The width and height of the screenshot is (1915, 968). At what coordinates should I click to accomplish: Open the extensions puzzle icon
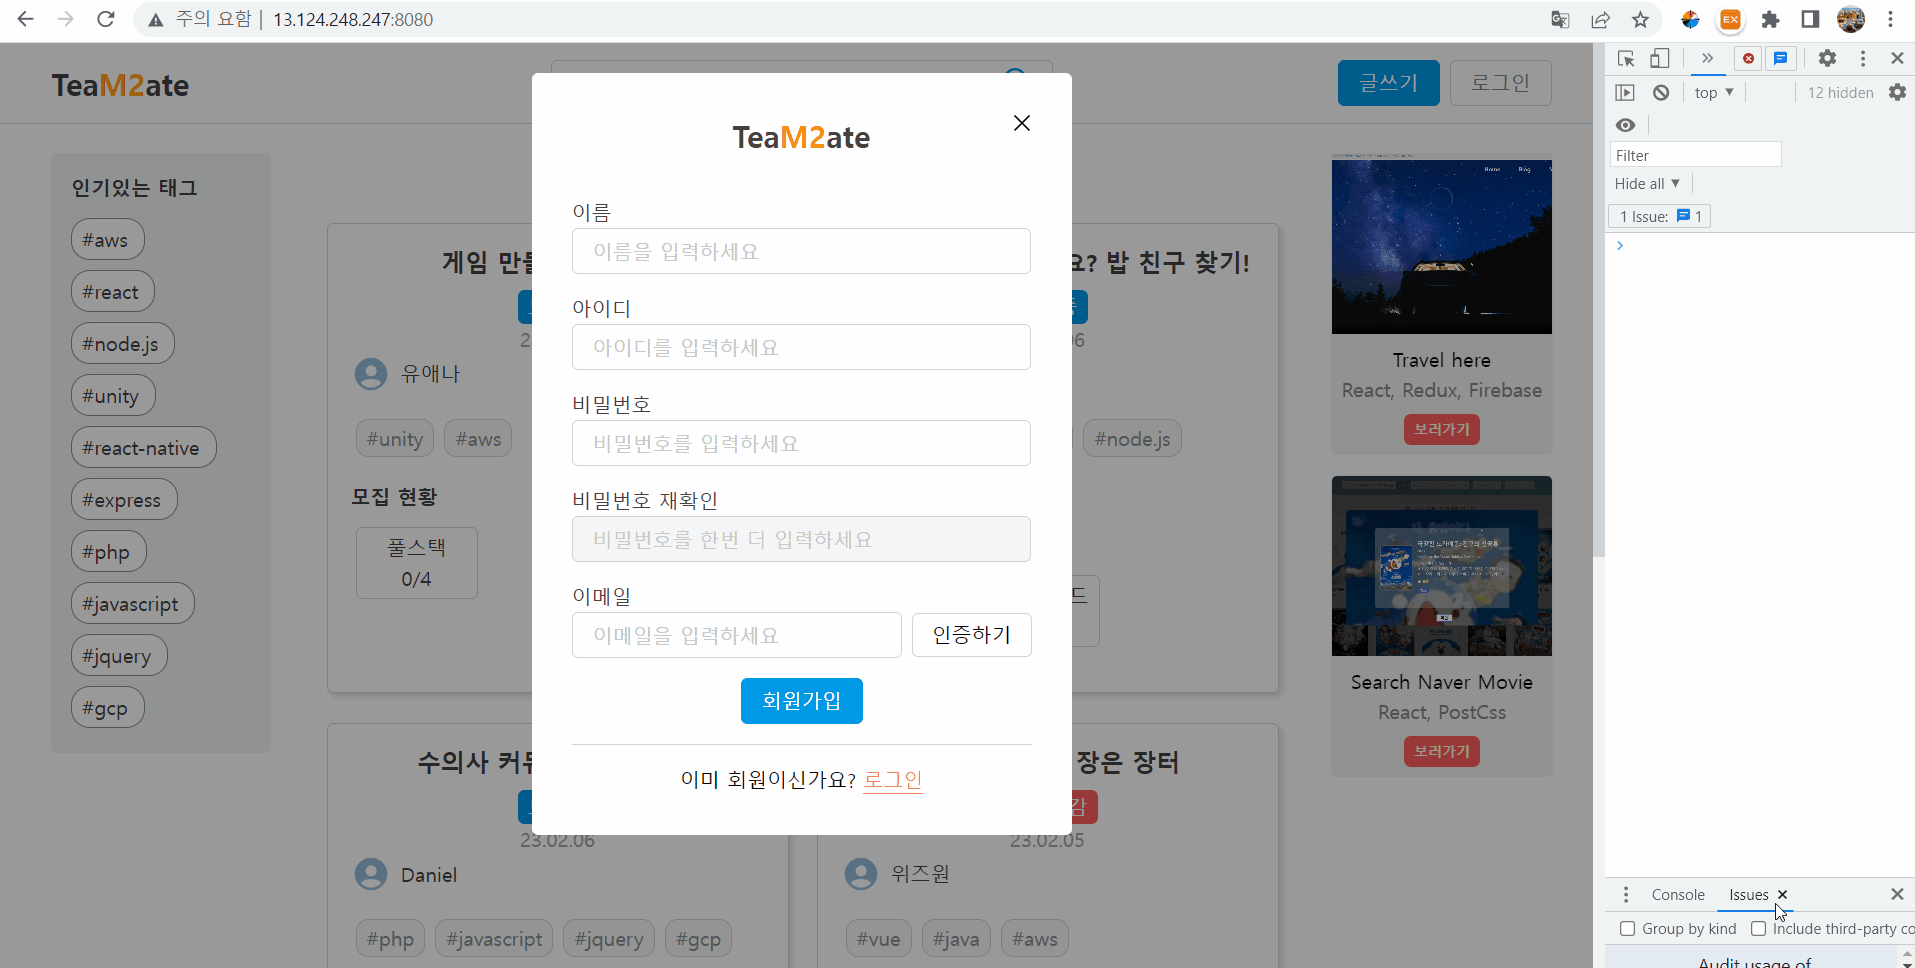coord(1771,19)
